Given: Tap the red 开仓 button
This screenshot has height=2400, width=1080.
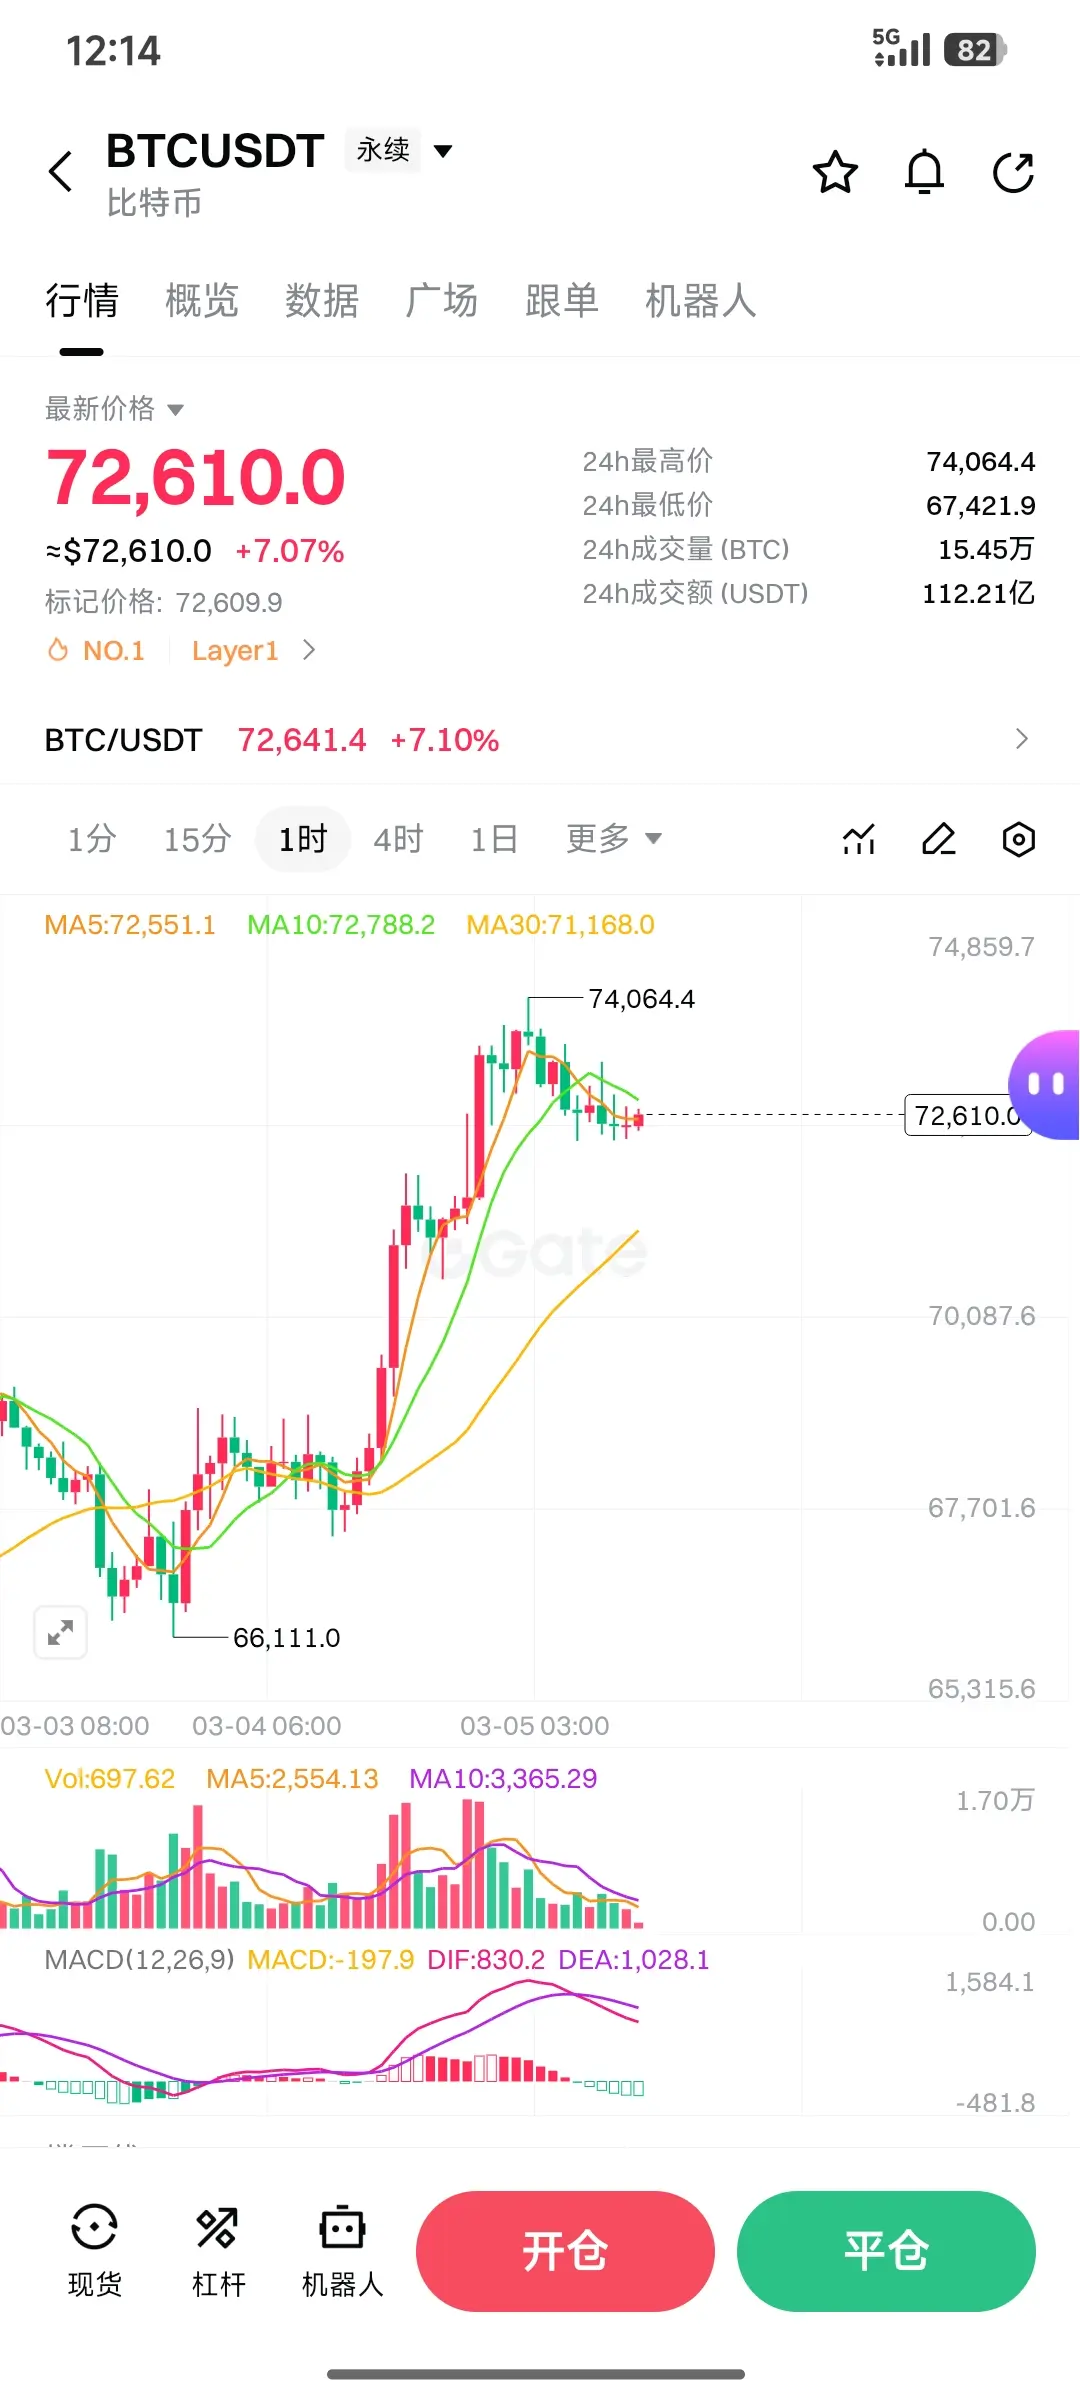Looking at the screenshot, I should click(x=565, y=2251).
